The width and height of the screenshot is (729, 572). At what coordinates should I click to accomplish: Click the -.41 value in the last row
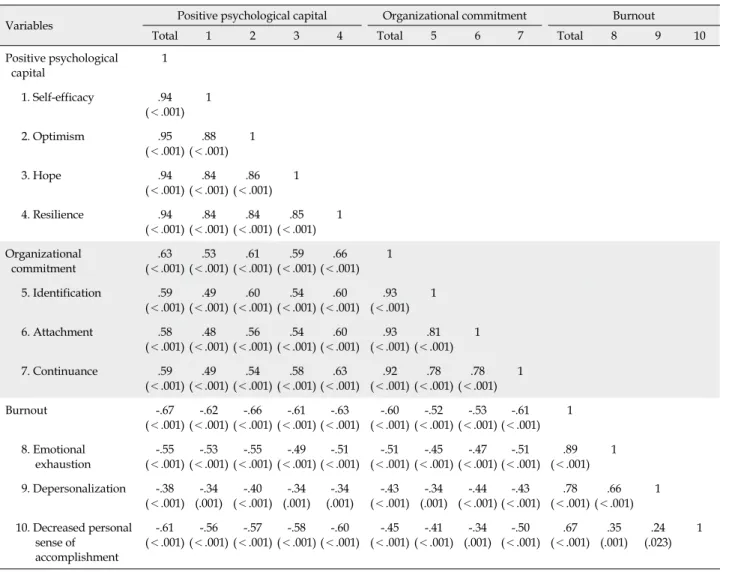(x=433, y=528)
